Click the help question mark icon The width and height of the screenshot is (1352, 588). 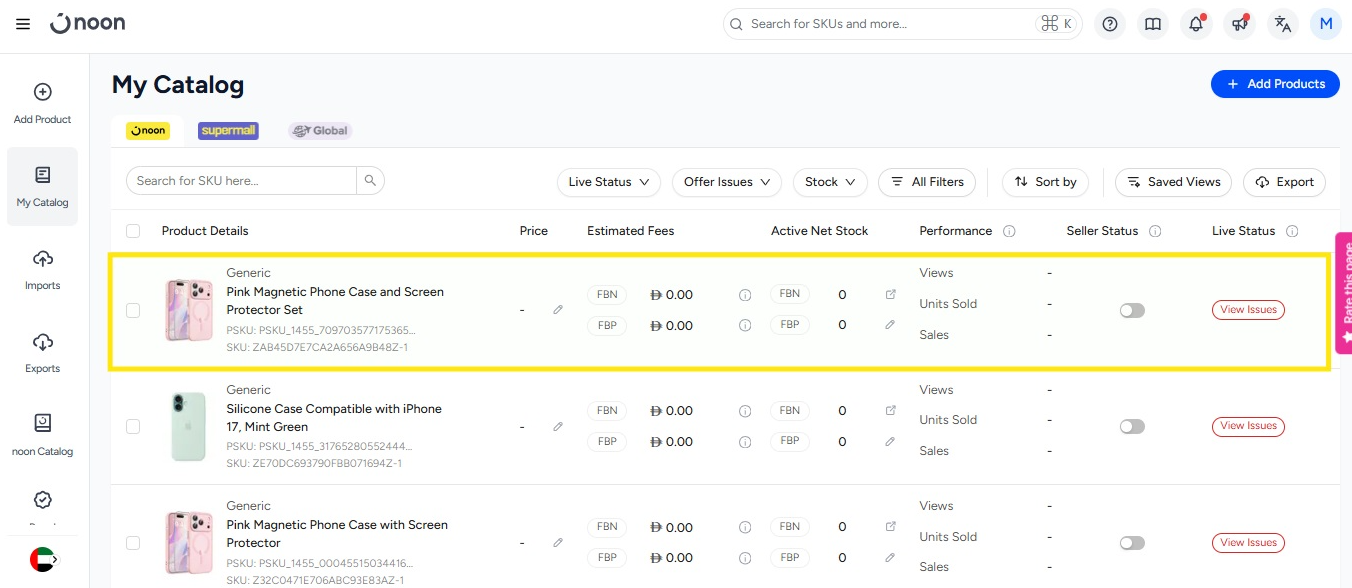click(x=1109, y=24)
